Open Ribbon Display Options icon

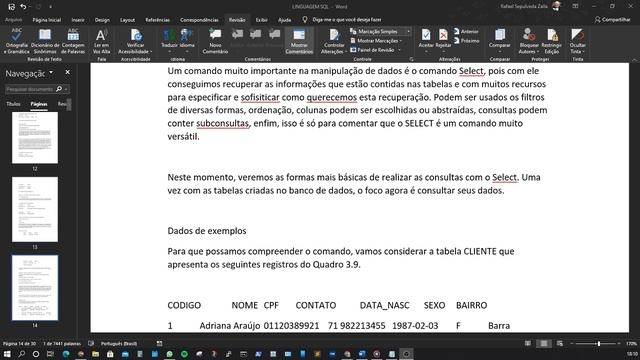click(575, 7)
